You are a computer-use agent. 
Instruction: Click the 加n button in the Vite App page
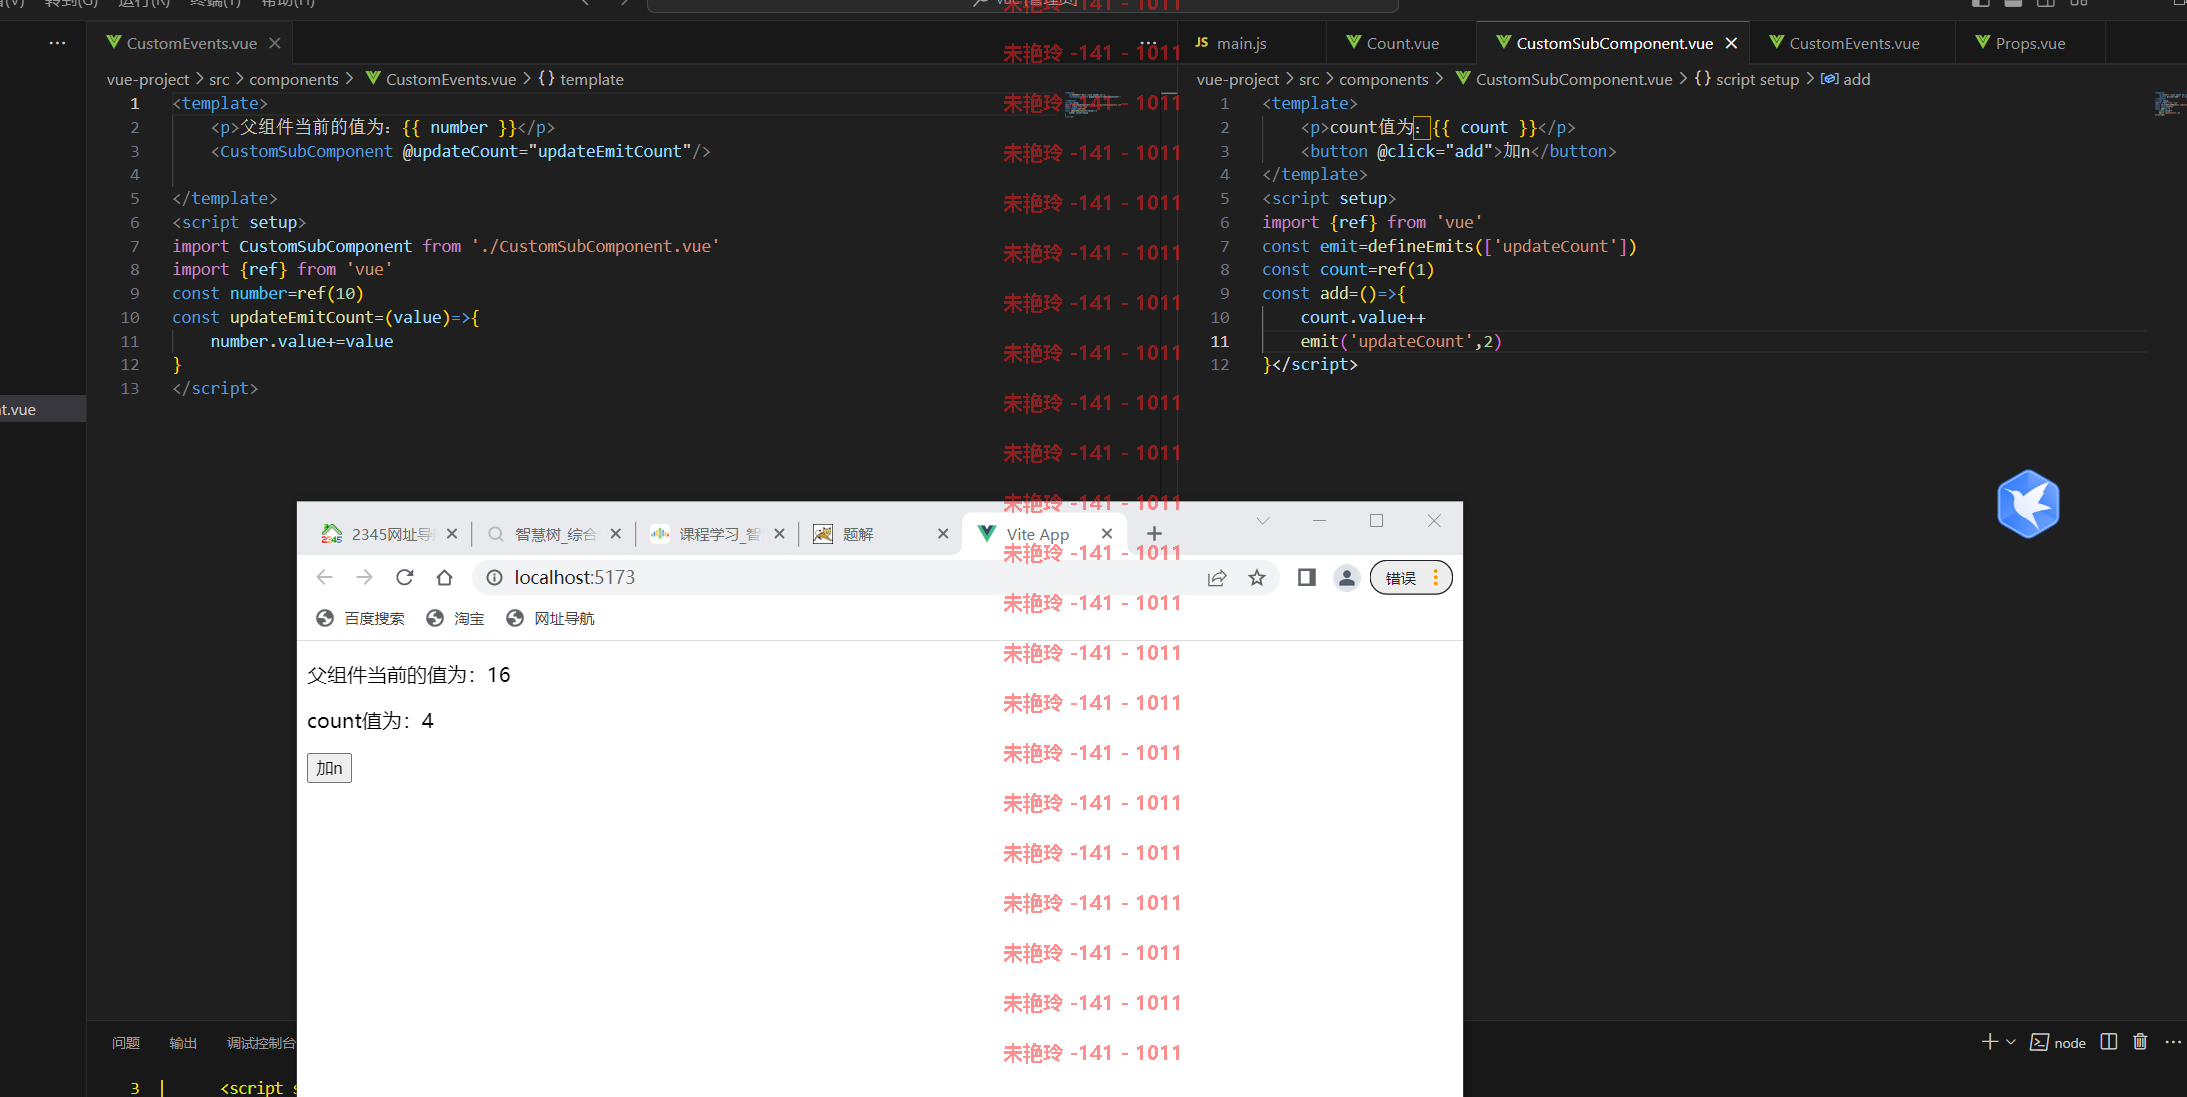329,768
